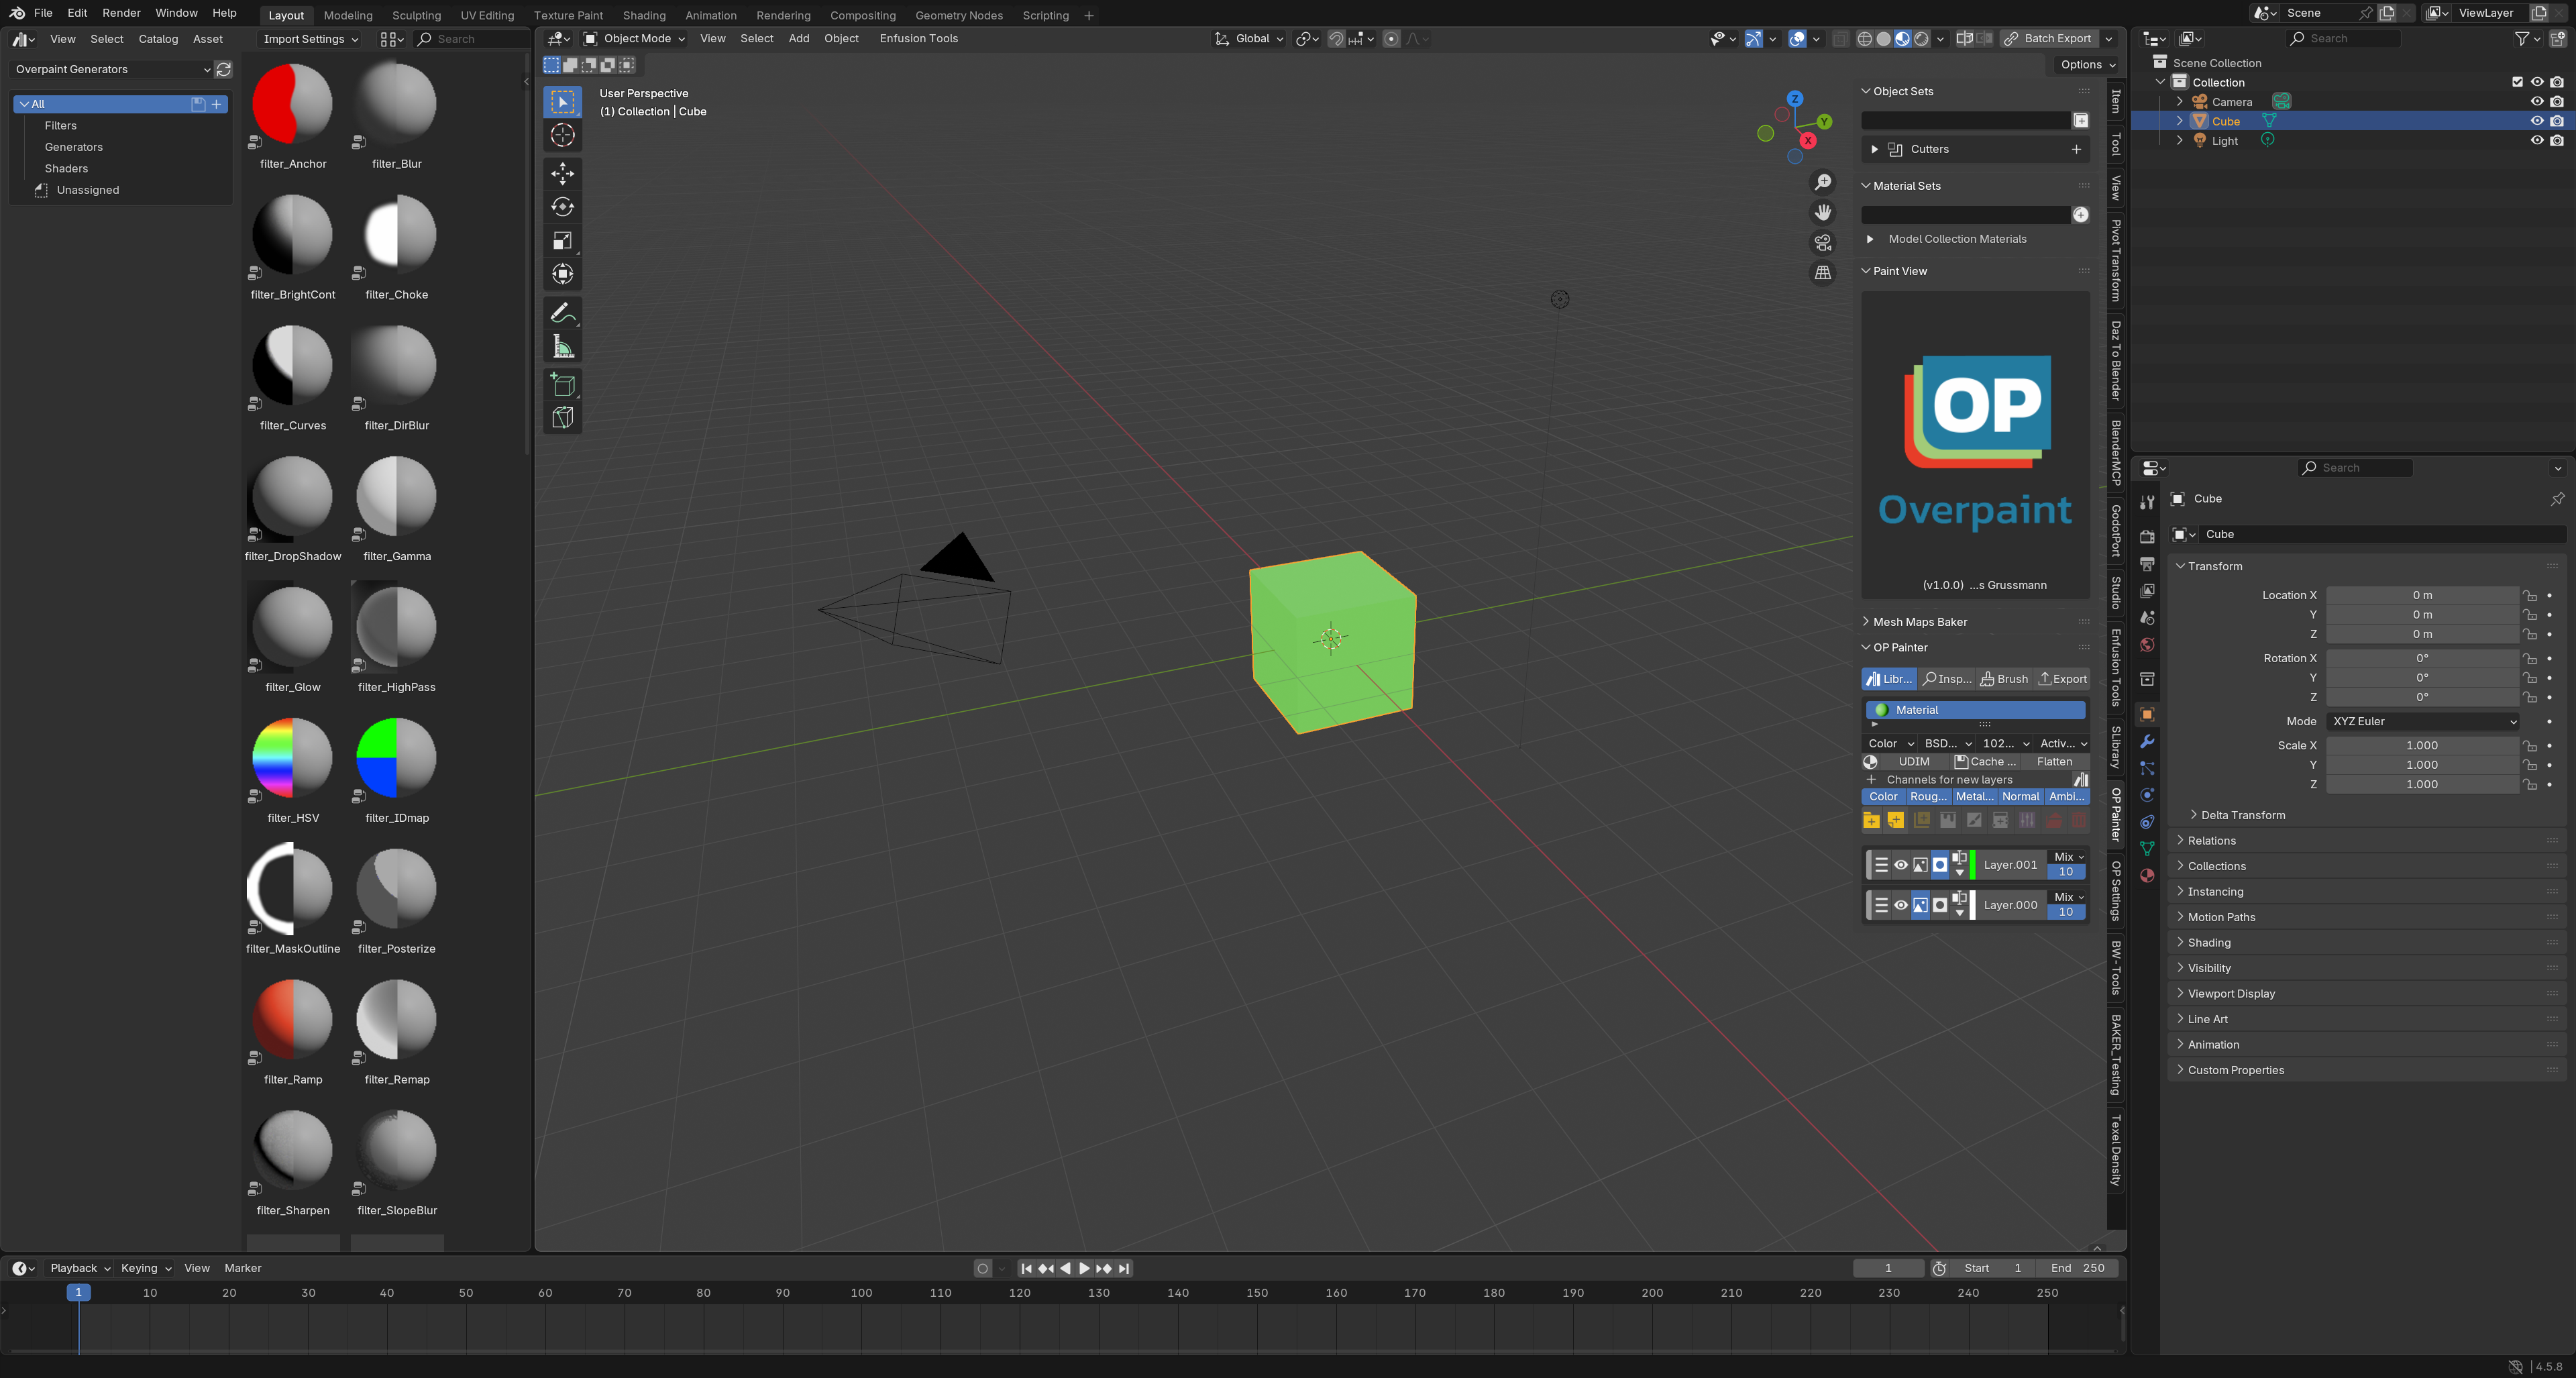Choose the Measure tool

coord(562,347)
